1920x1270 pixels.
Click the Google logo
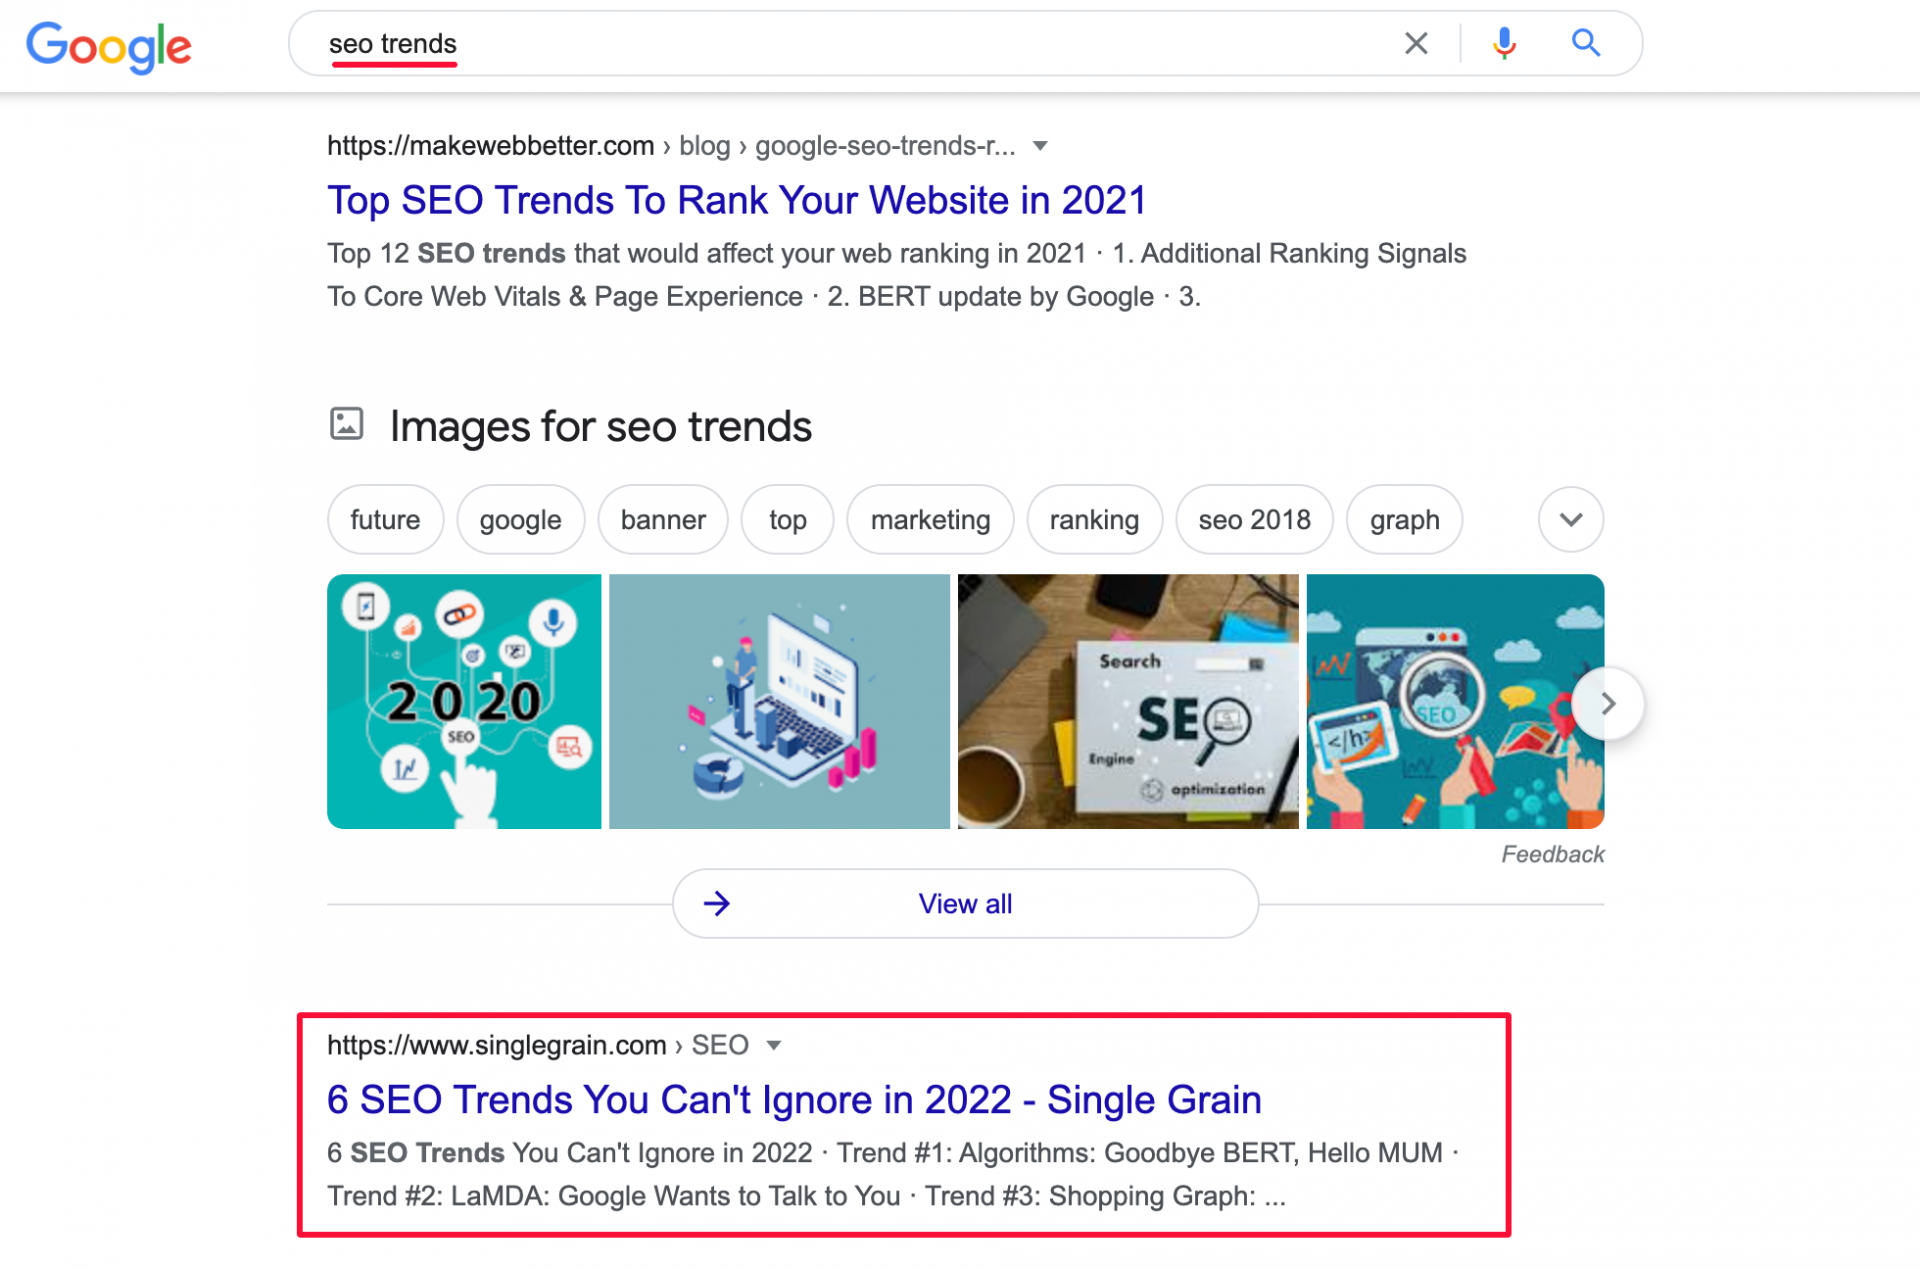coord(109,46)
